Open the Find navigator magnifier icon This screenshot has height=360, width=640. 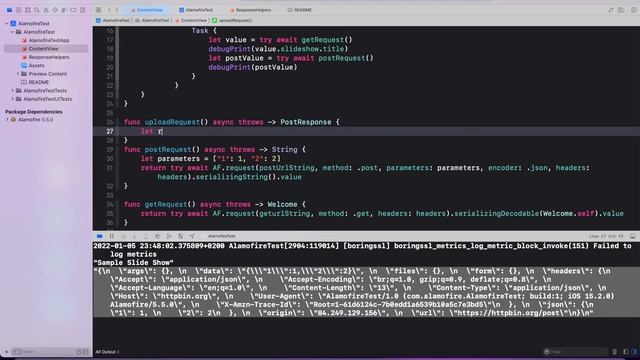pyautogui.click(x=37, y=10)
